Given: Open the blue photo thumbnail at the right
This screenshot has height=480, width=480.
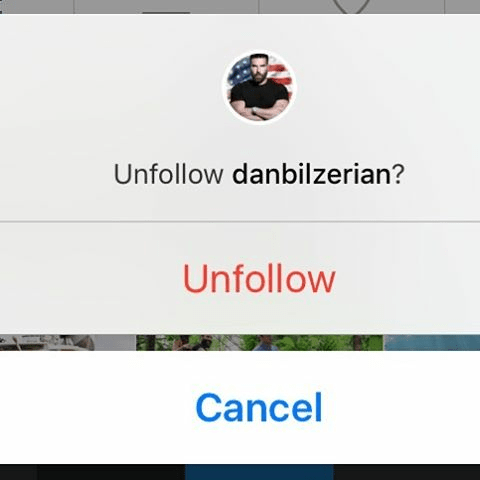Looking at the screenshot, I should coord(432,343).
